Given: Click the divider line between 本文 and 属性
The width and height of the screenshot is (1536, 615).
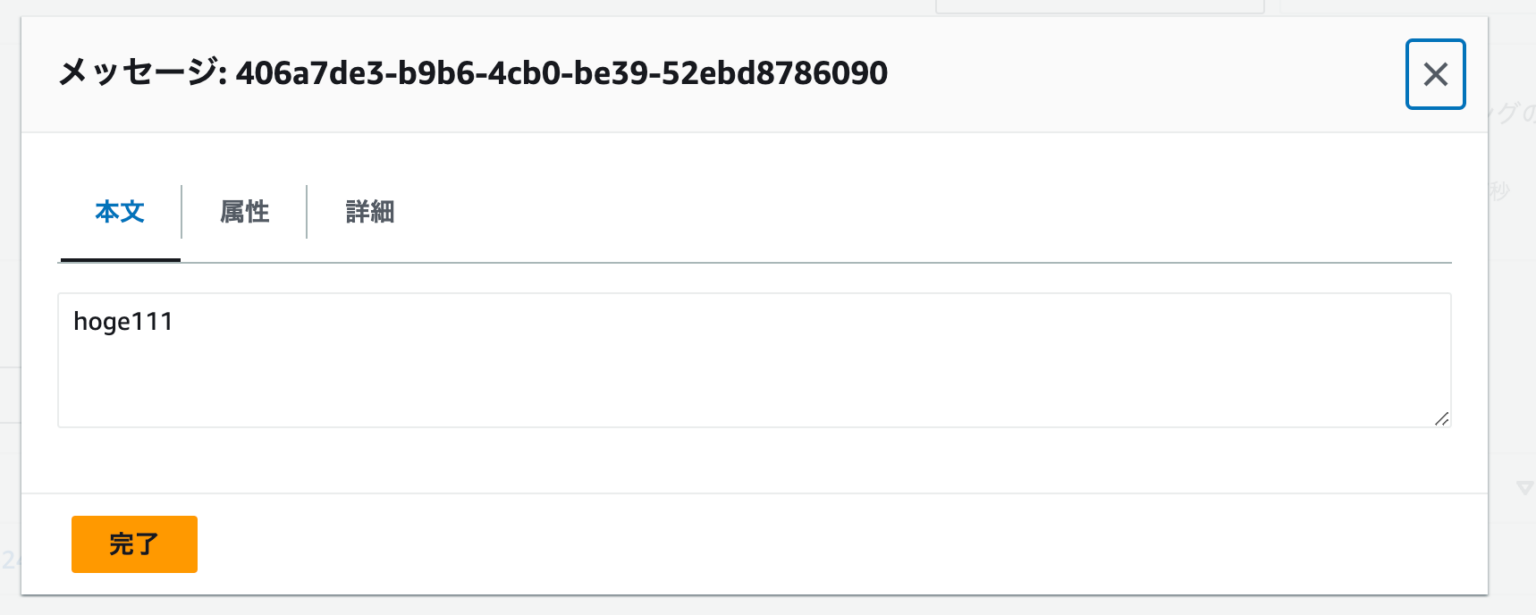Looking at the screenshot, I should click(181, 212).
